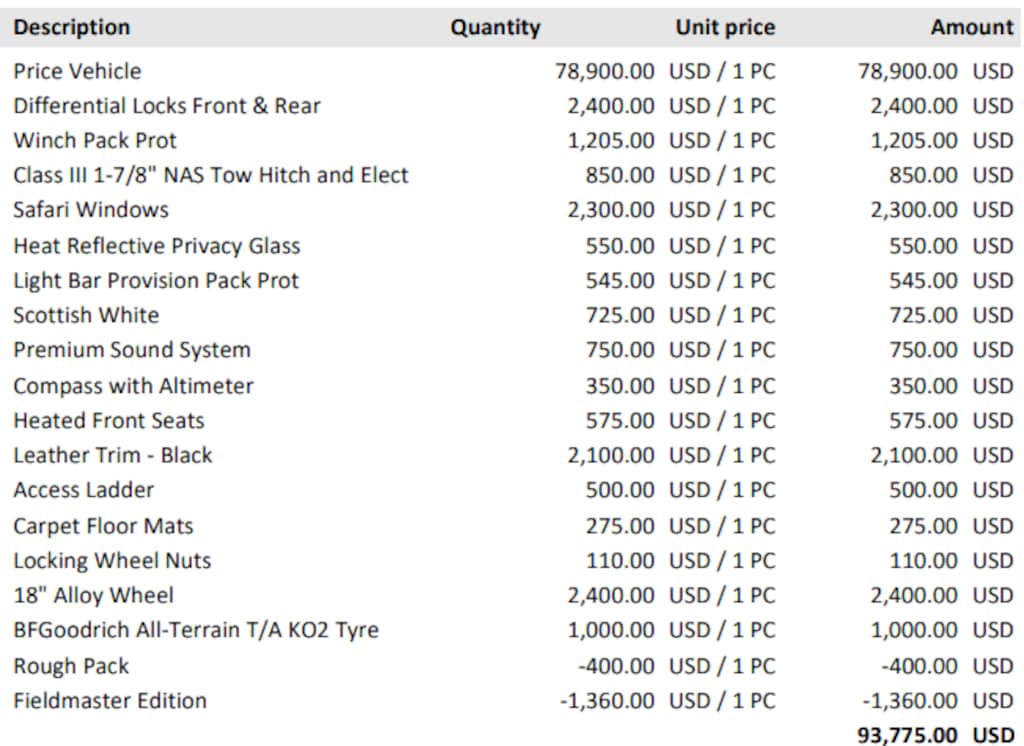Select the Scottish White paint item
This screenshot has width=1024, height=746.
tap(86, 316)
